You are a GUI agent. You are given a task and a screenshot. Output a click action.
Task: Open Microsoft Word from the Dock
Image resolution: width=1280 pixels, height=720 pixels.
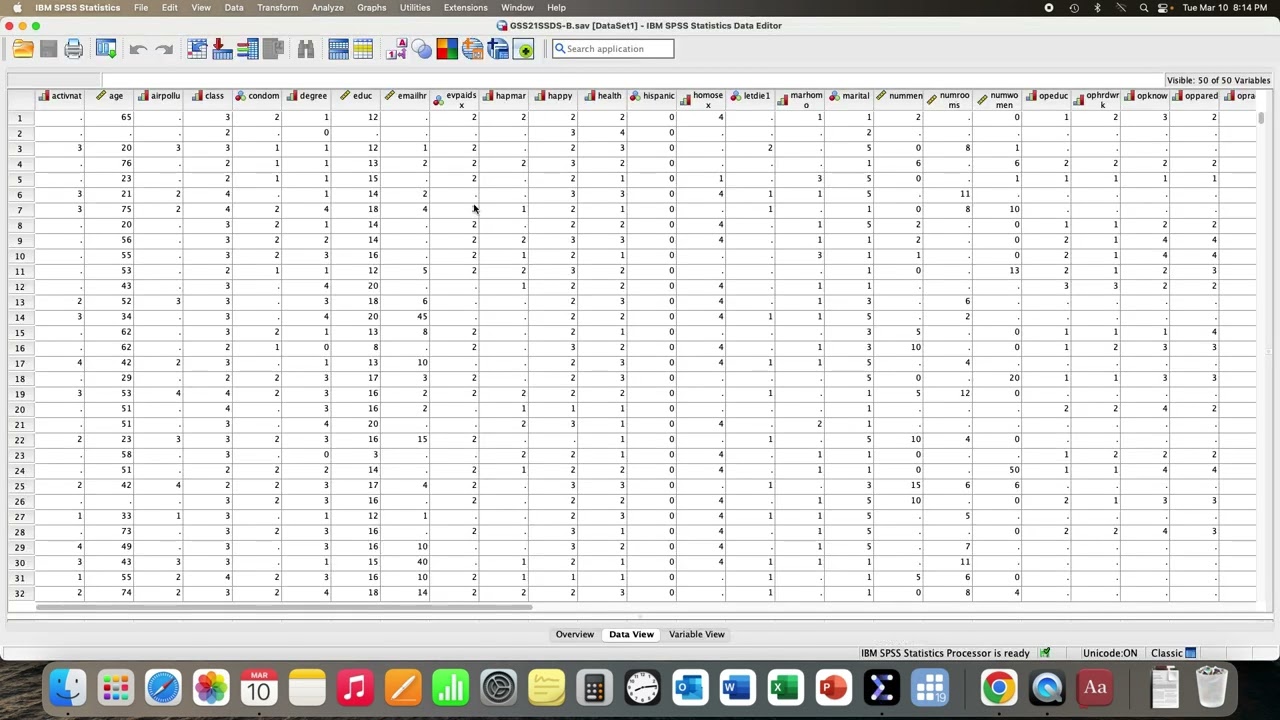click(x=737, y=688)
